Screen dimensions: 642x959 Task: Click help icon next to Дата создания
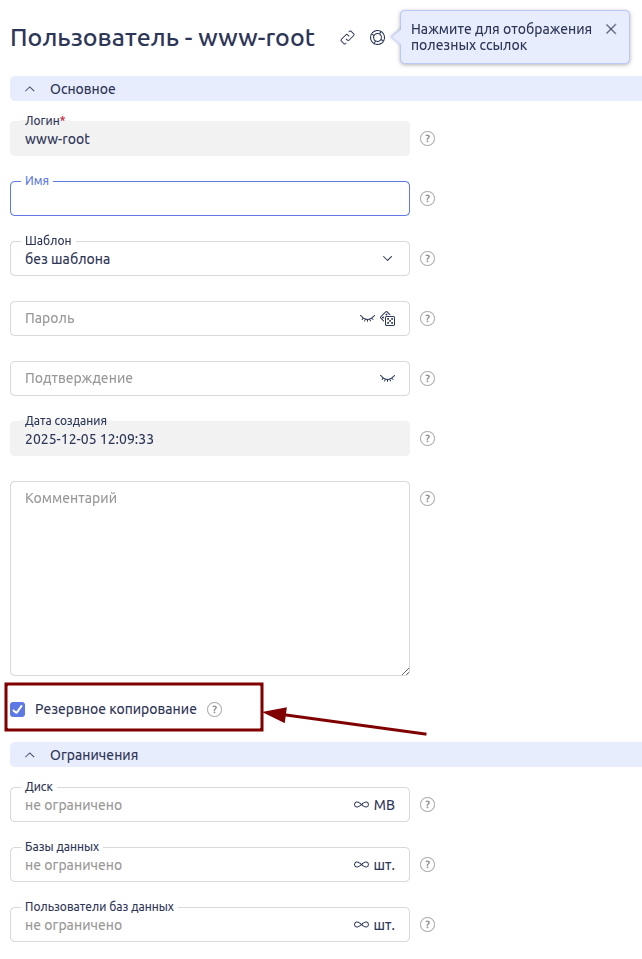click(428, 439)
